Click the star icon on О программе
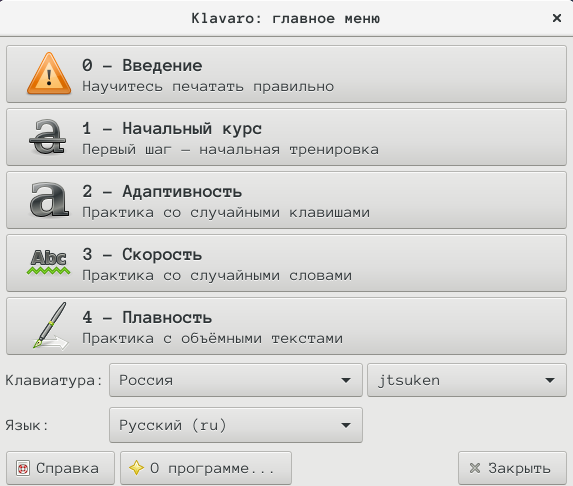The image size is (573, 486). (x=136, y=468)
